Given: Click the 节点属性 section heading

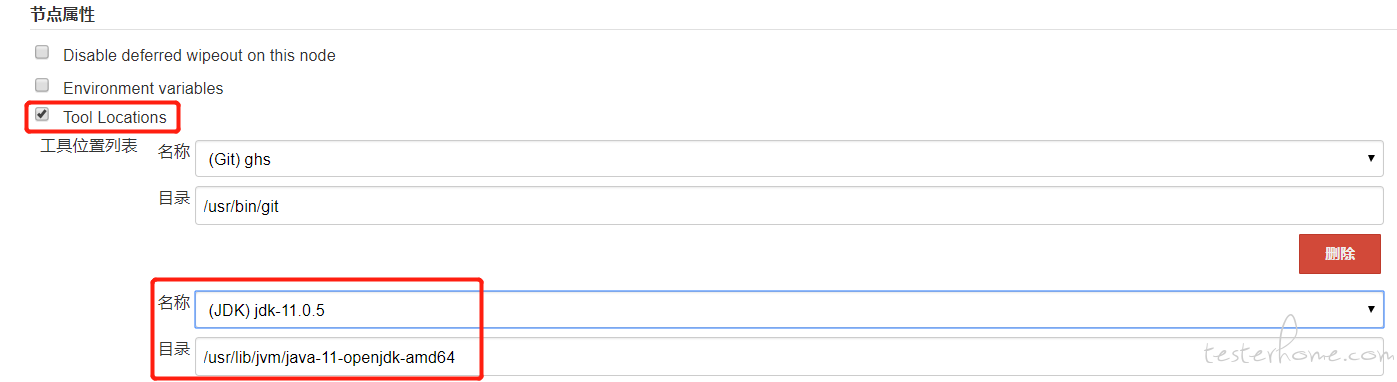Looking at the screenshot, I should pos(63,14).
